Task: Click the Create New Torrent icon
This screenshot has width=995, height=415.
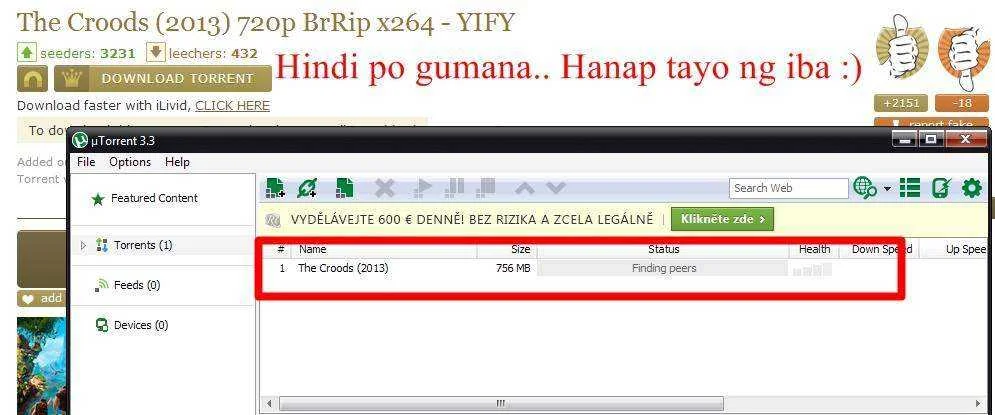Action: click(345, 188)
